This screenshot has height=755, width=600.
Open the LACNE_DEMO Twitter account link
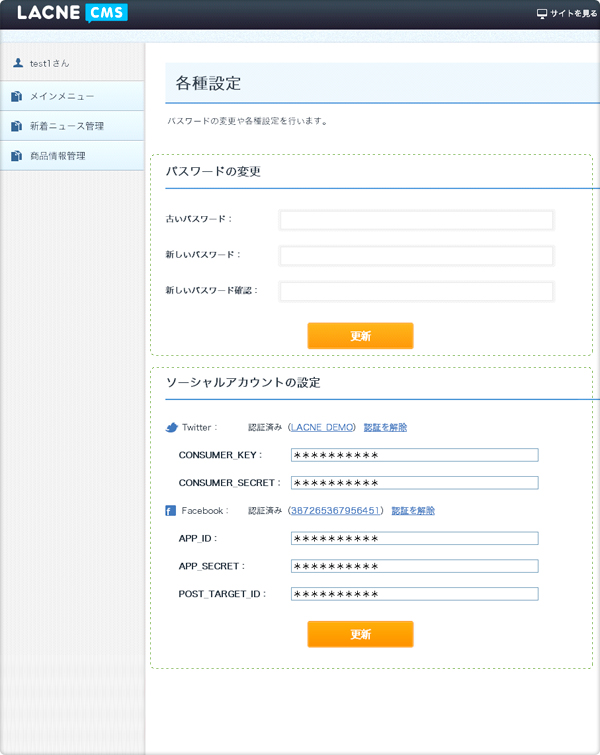coord(322,427)
